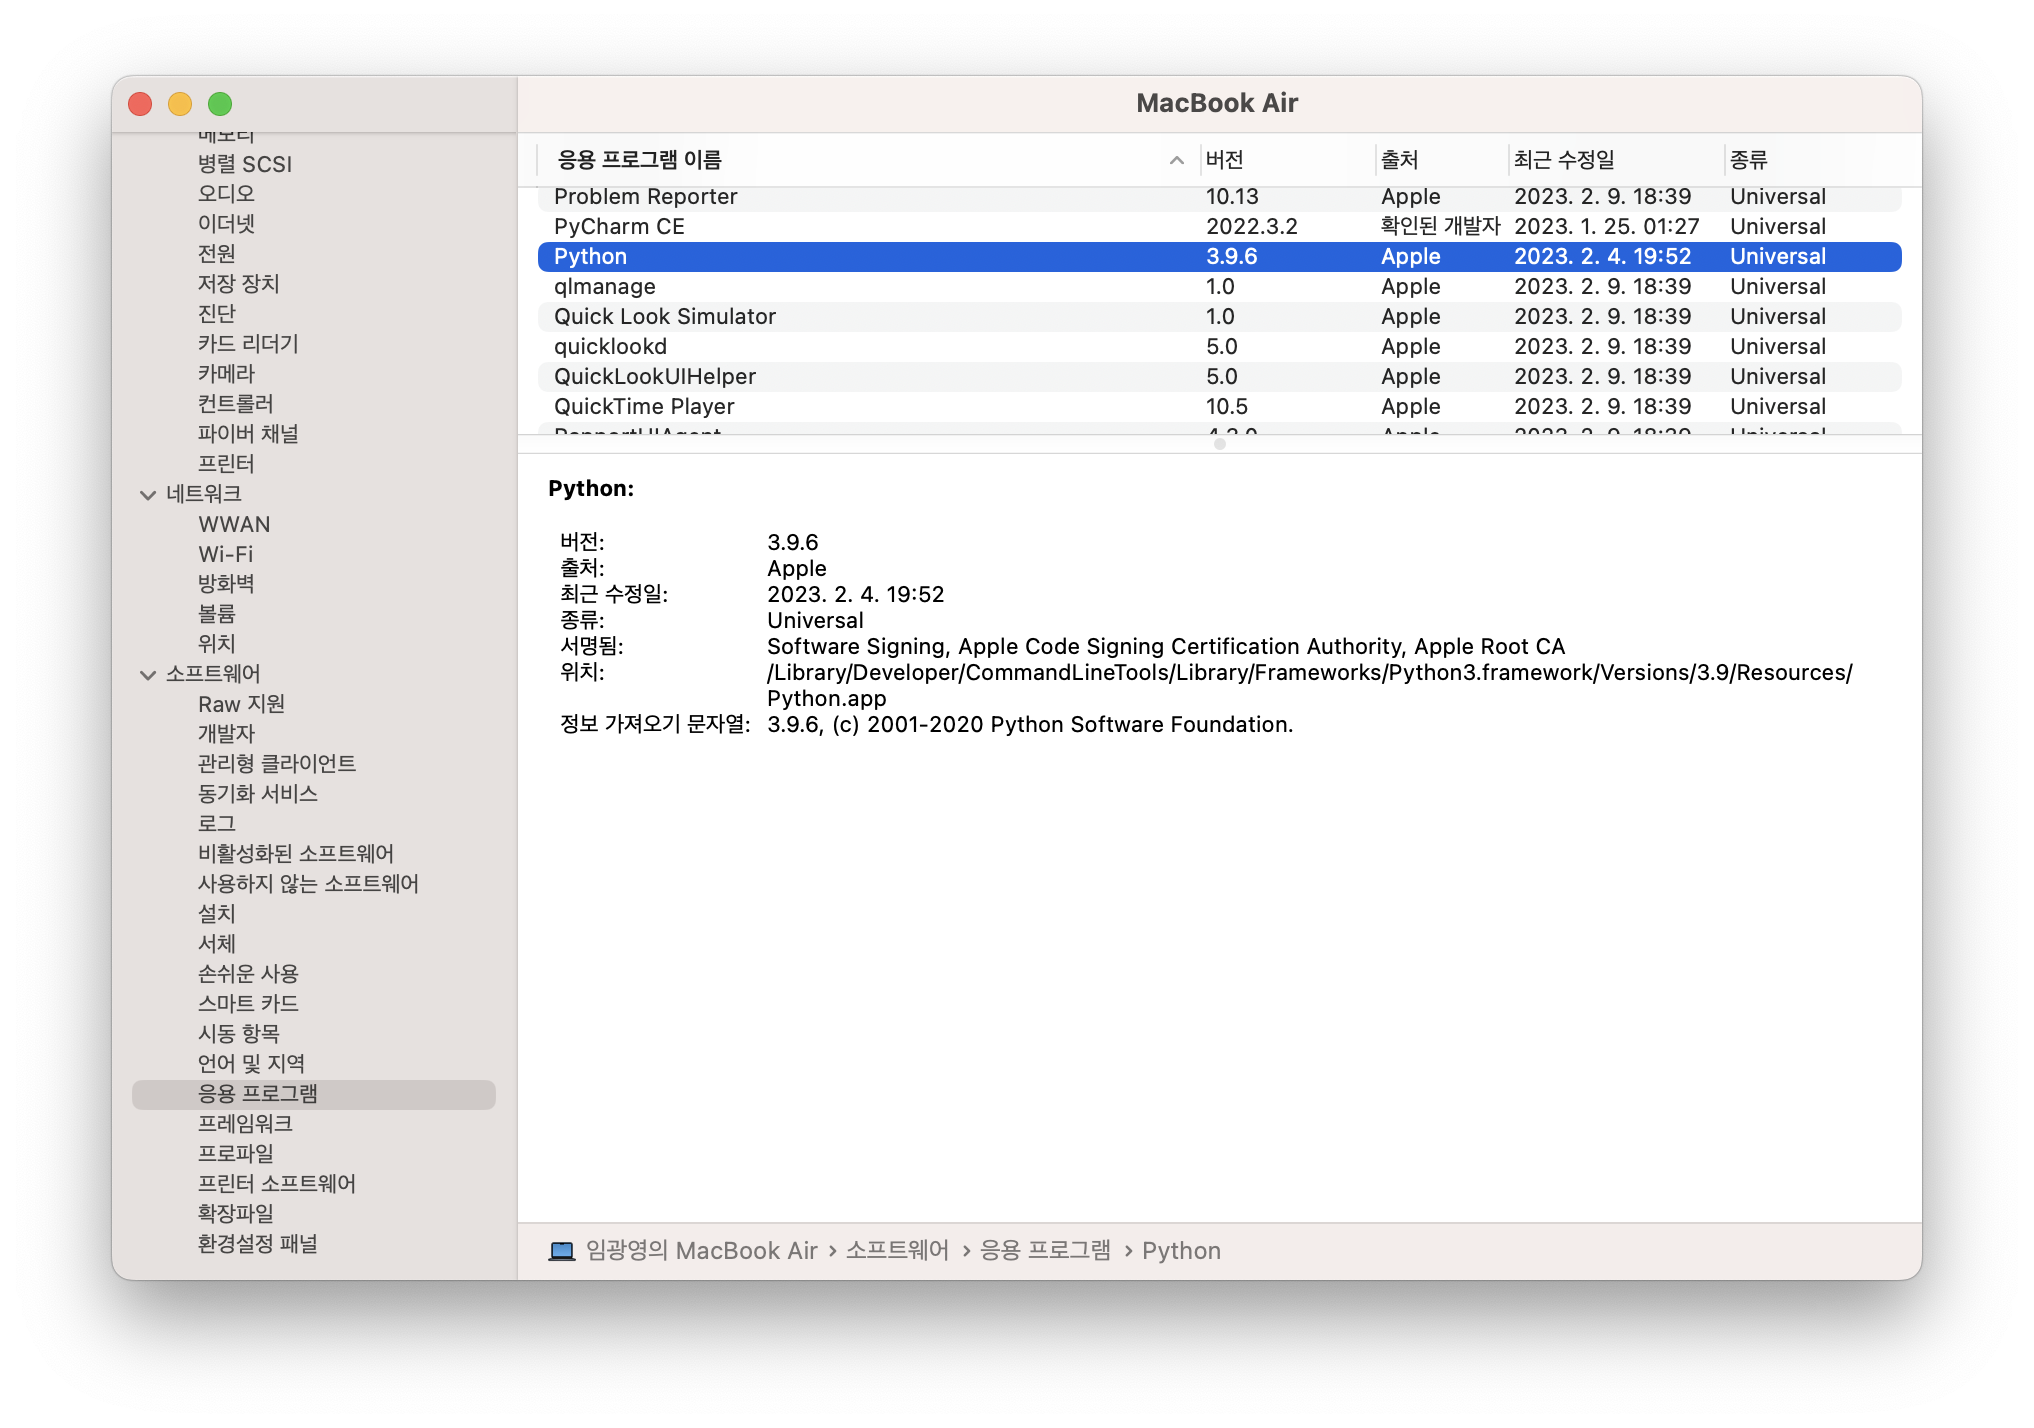Open 프레임워크 in sidebar
This screenshot has height=1428, width=2034.
coord(245,1123)
